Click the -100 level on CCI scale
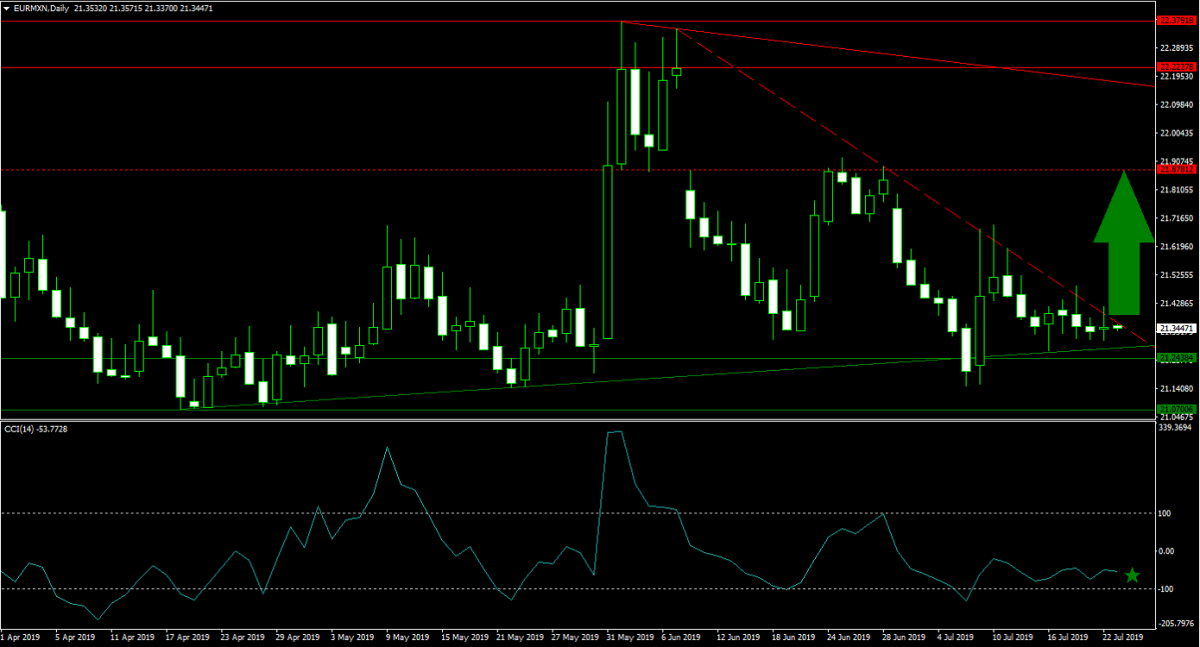Image resolution: width=1200 pixels, height=647 pixels. 1166,589
